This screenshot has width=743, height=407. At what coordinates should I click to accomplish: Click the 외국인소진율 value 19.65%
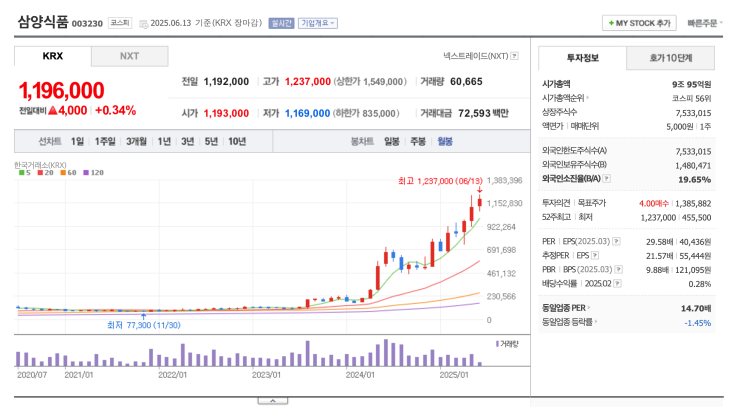[695, 179]
